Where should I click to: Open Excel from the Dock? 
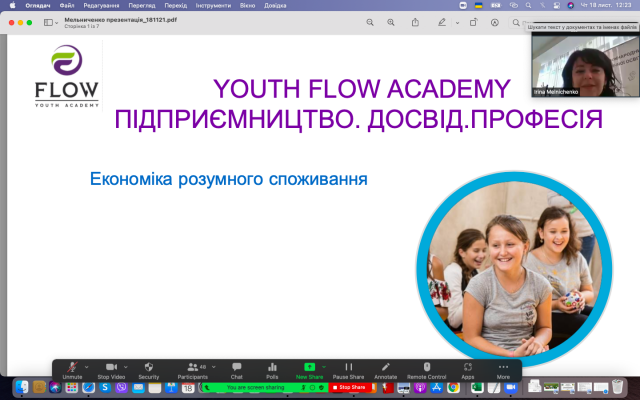(x=477, y=387)
